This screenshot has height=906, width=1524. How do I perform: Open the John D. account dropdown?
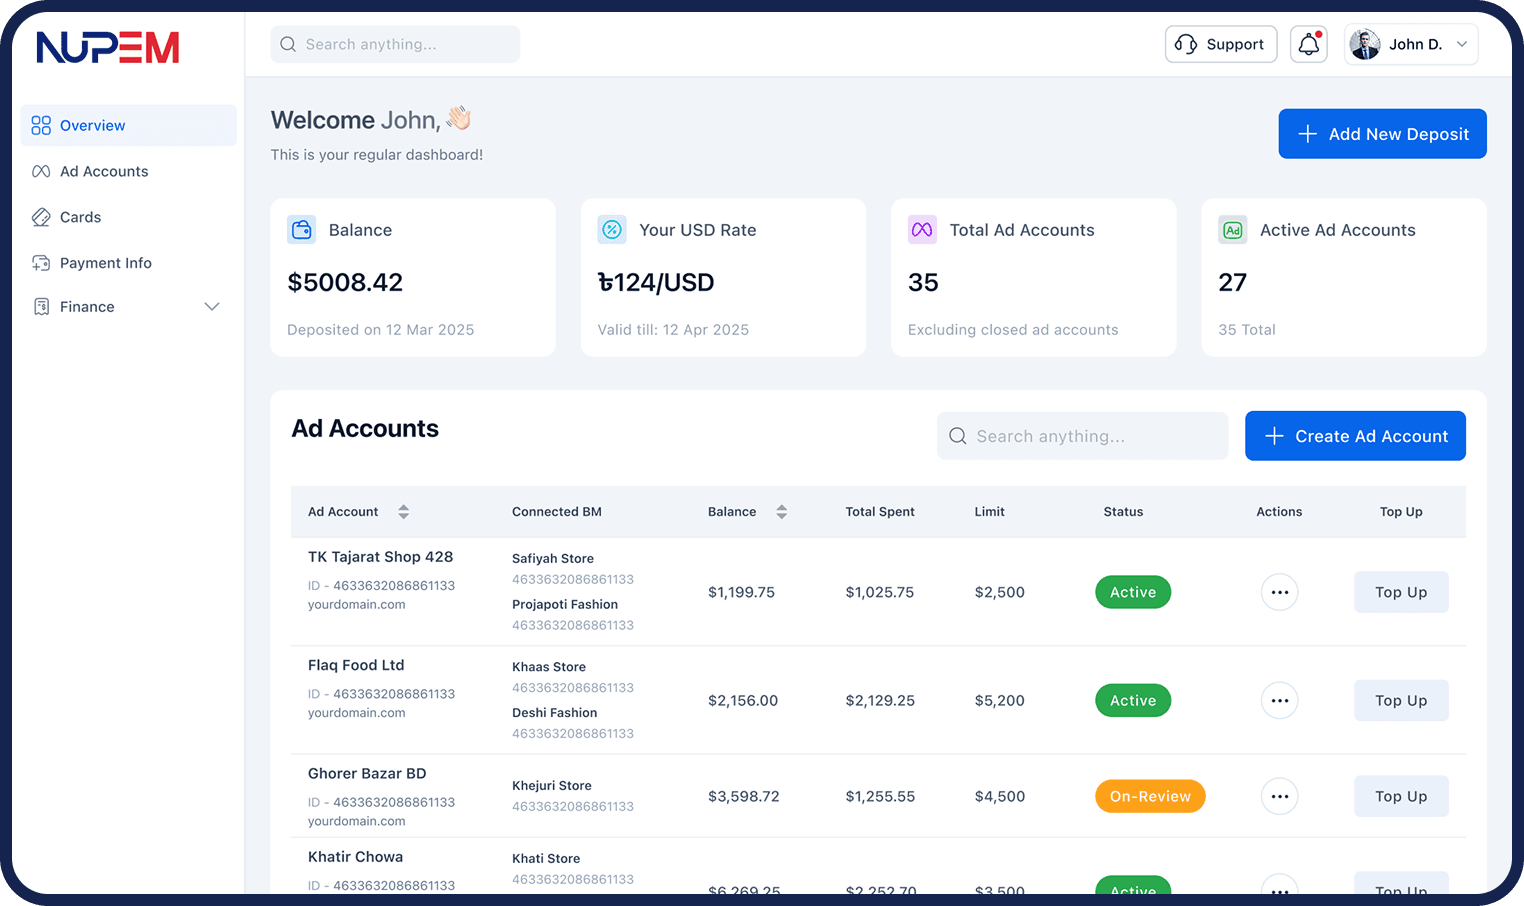1461,44
